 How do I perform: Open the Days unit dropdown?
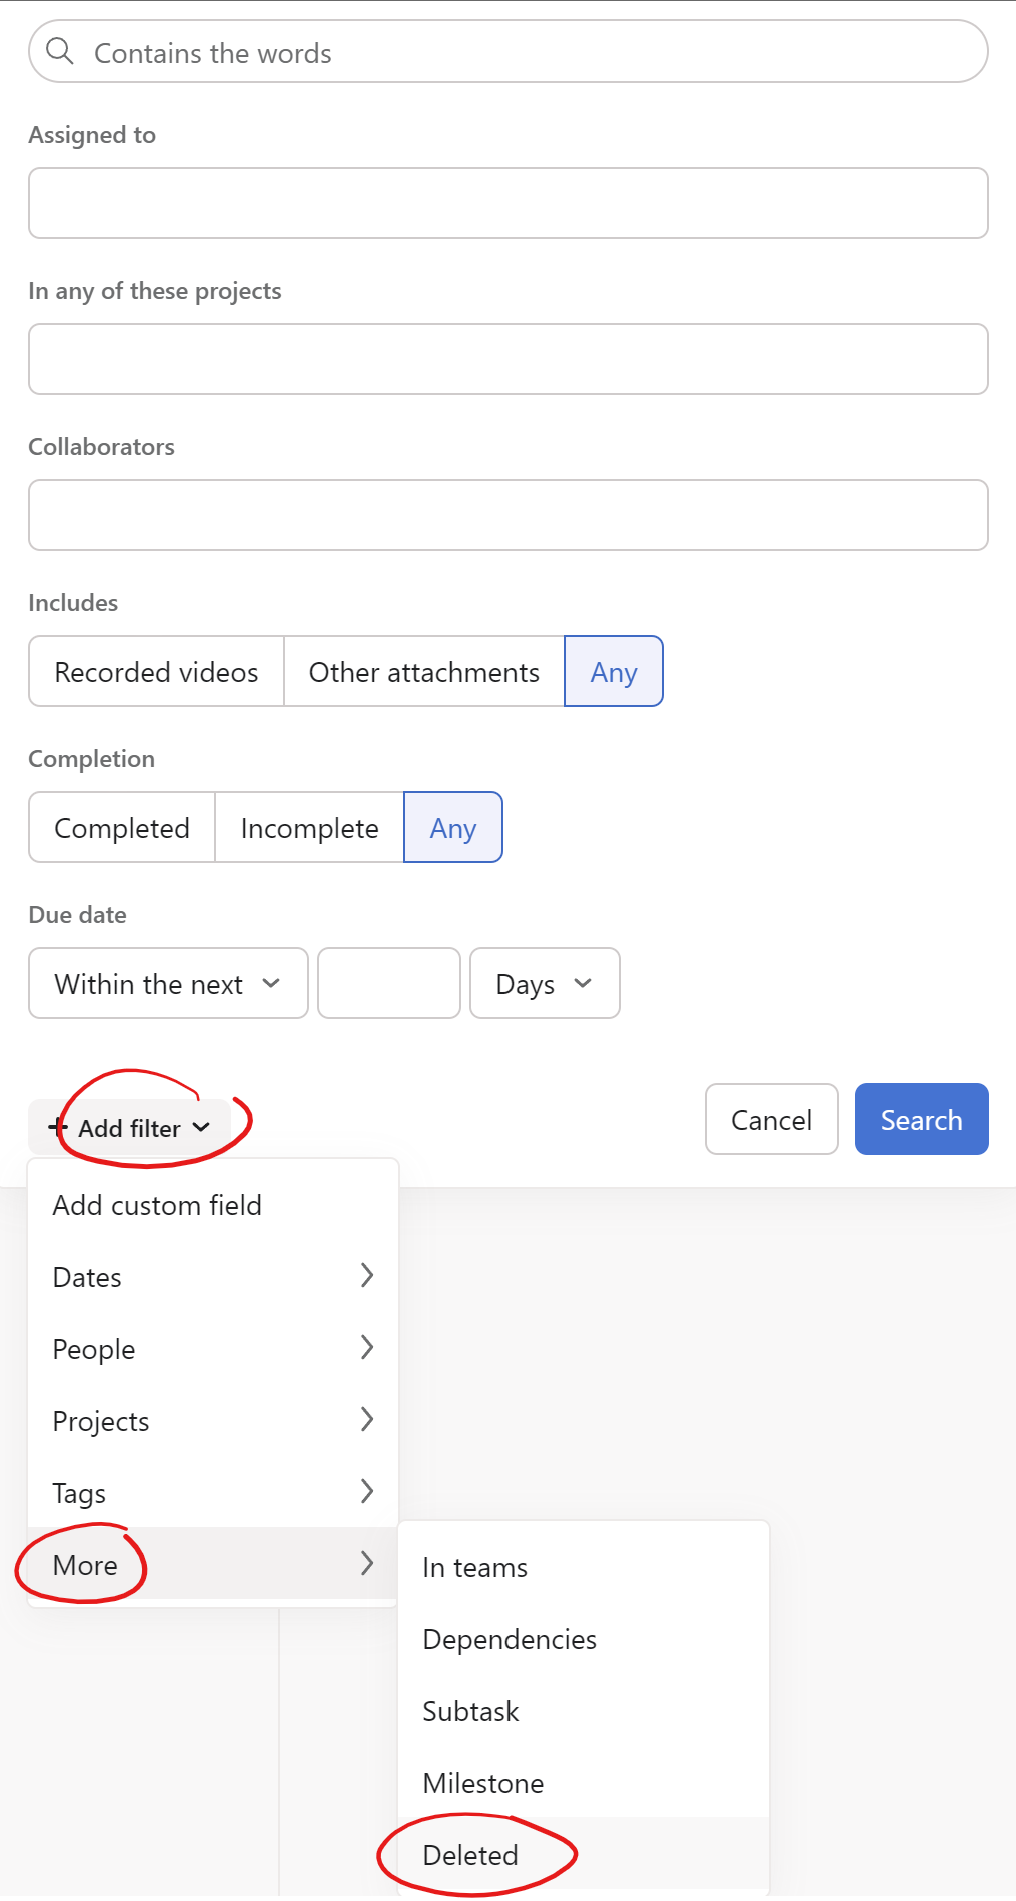[544, 984]
